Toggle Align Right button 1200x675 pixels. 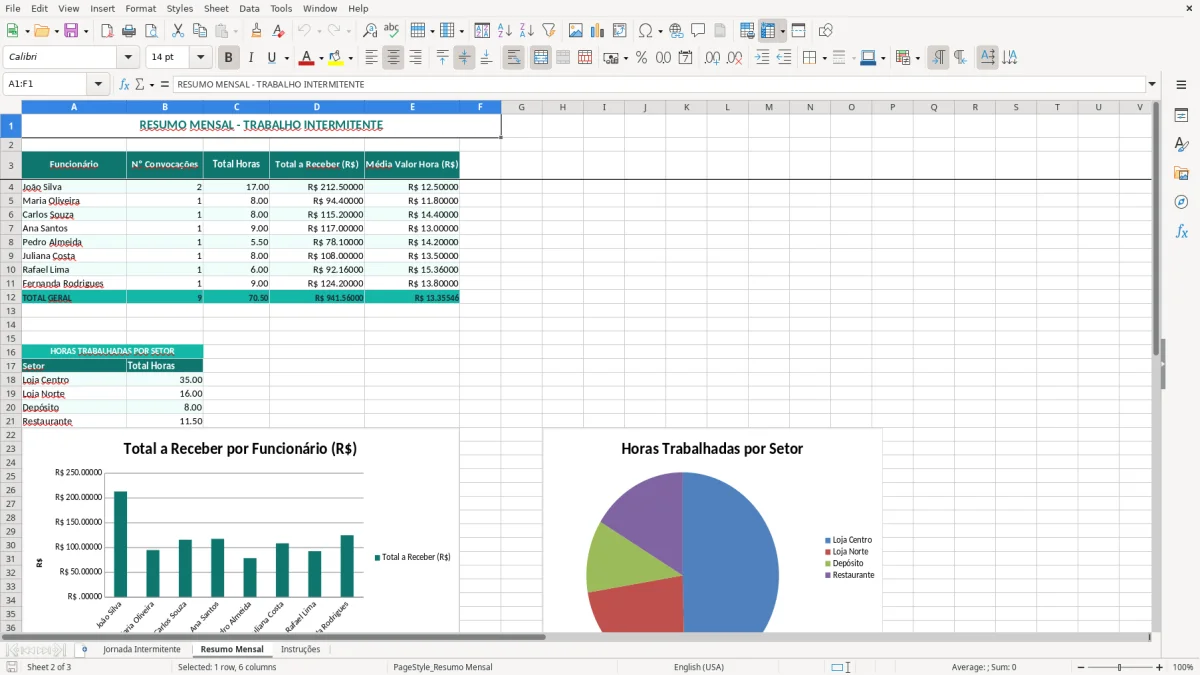click(x=415, y=58)
